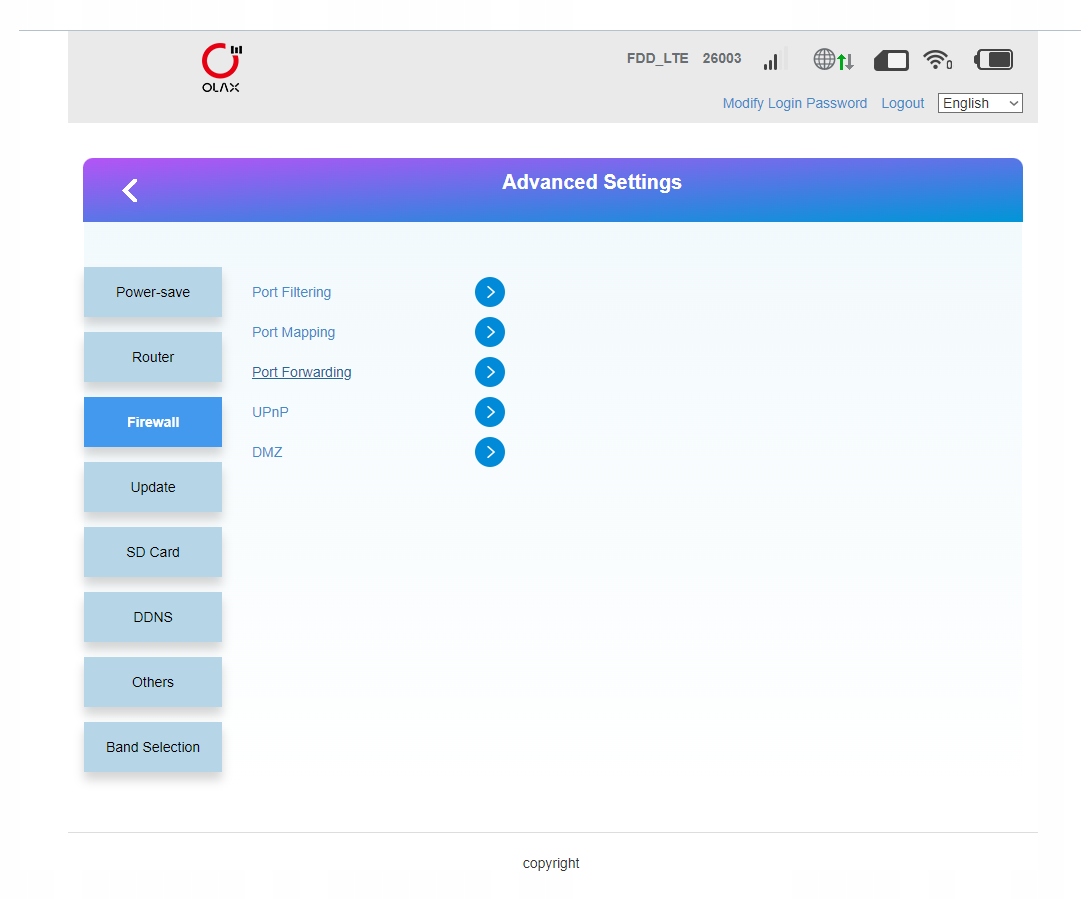Viewport: 1092px width, 899px height.
Task: Open UPnP via its arrow button
Action: coord(490,412)
